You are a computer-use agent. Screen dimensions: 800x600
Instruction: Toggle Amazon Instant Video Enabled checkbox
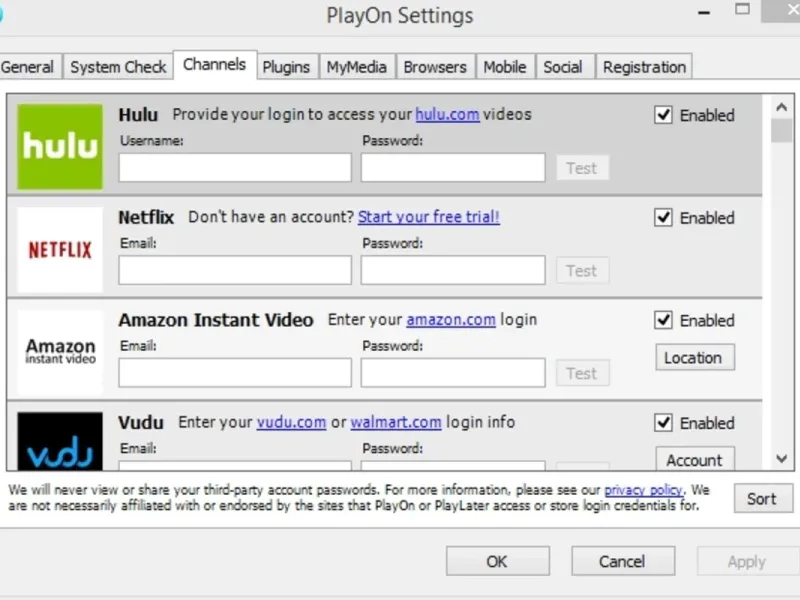(663, 320)
